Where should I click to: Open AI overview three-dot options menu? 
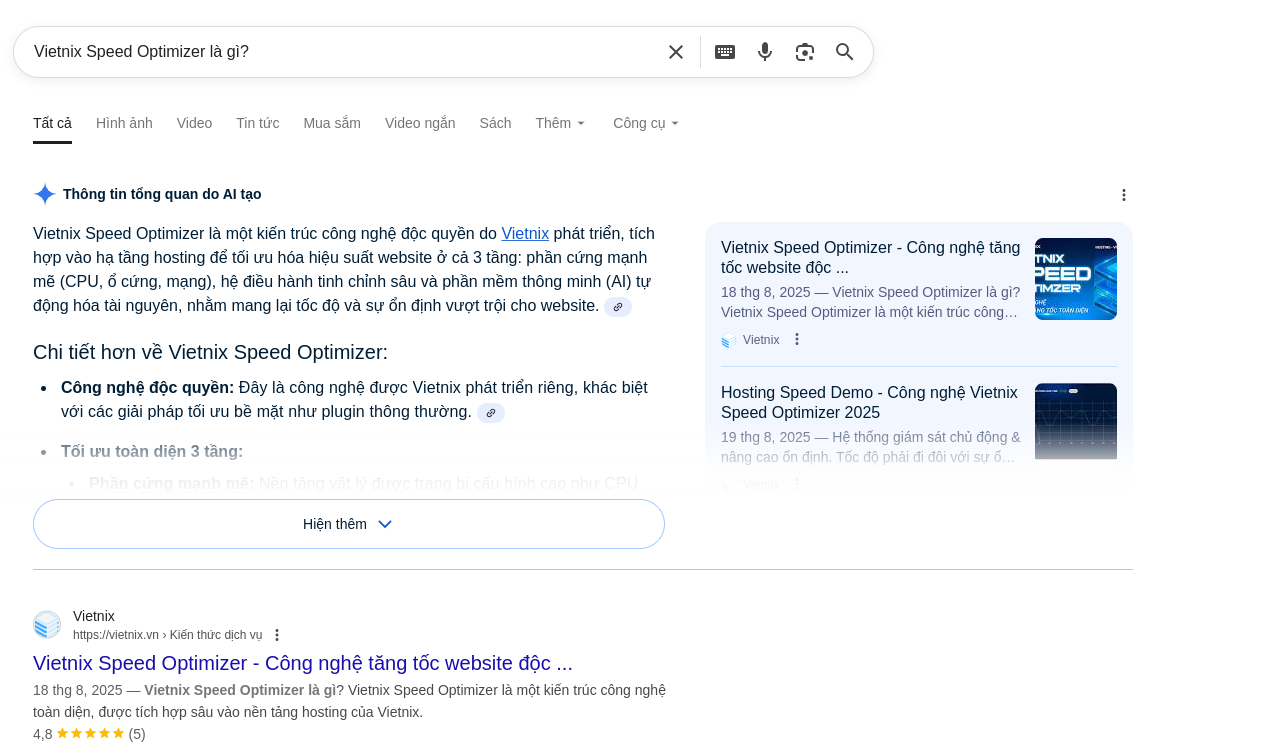pos(1123,195)
